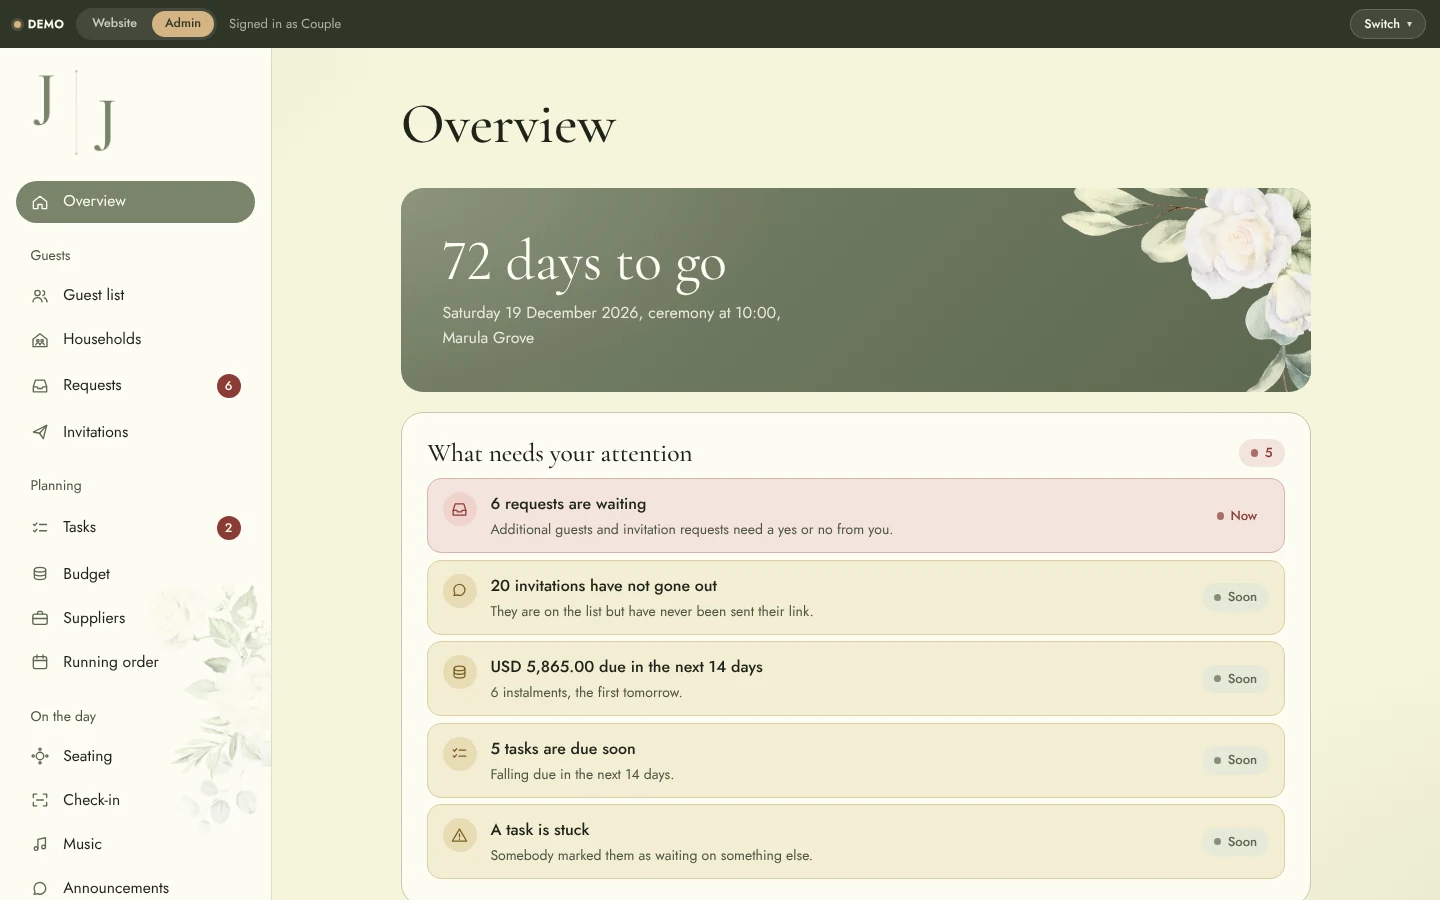The height and width of the screenshot is (900, 1440).
Task: Click the briefcase Suppliers icon
Action: tap(40, 618)
